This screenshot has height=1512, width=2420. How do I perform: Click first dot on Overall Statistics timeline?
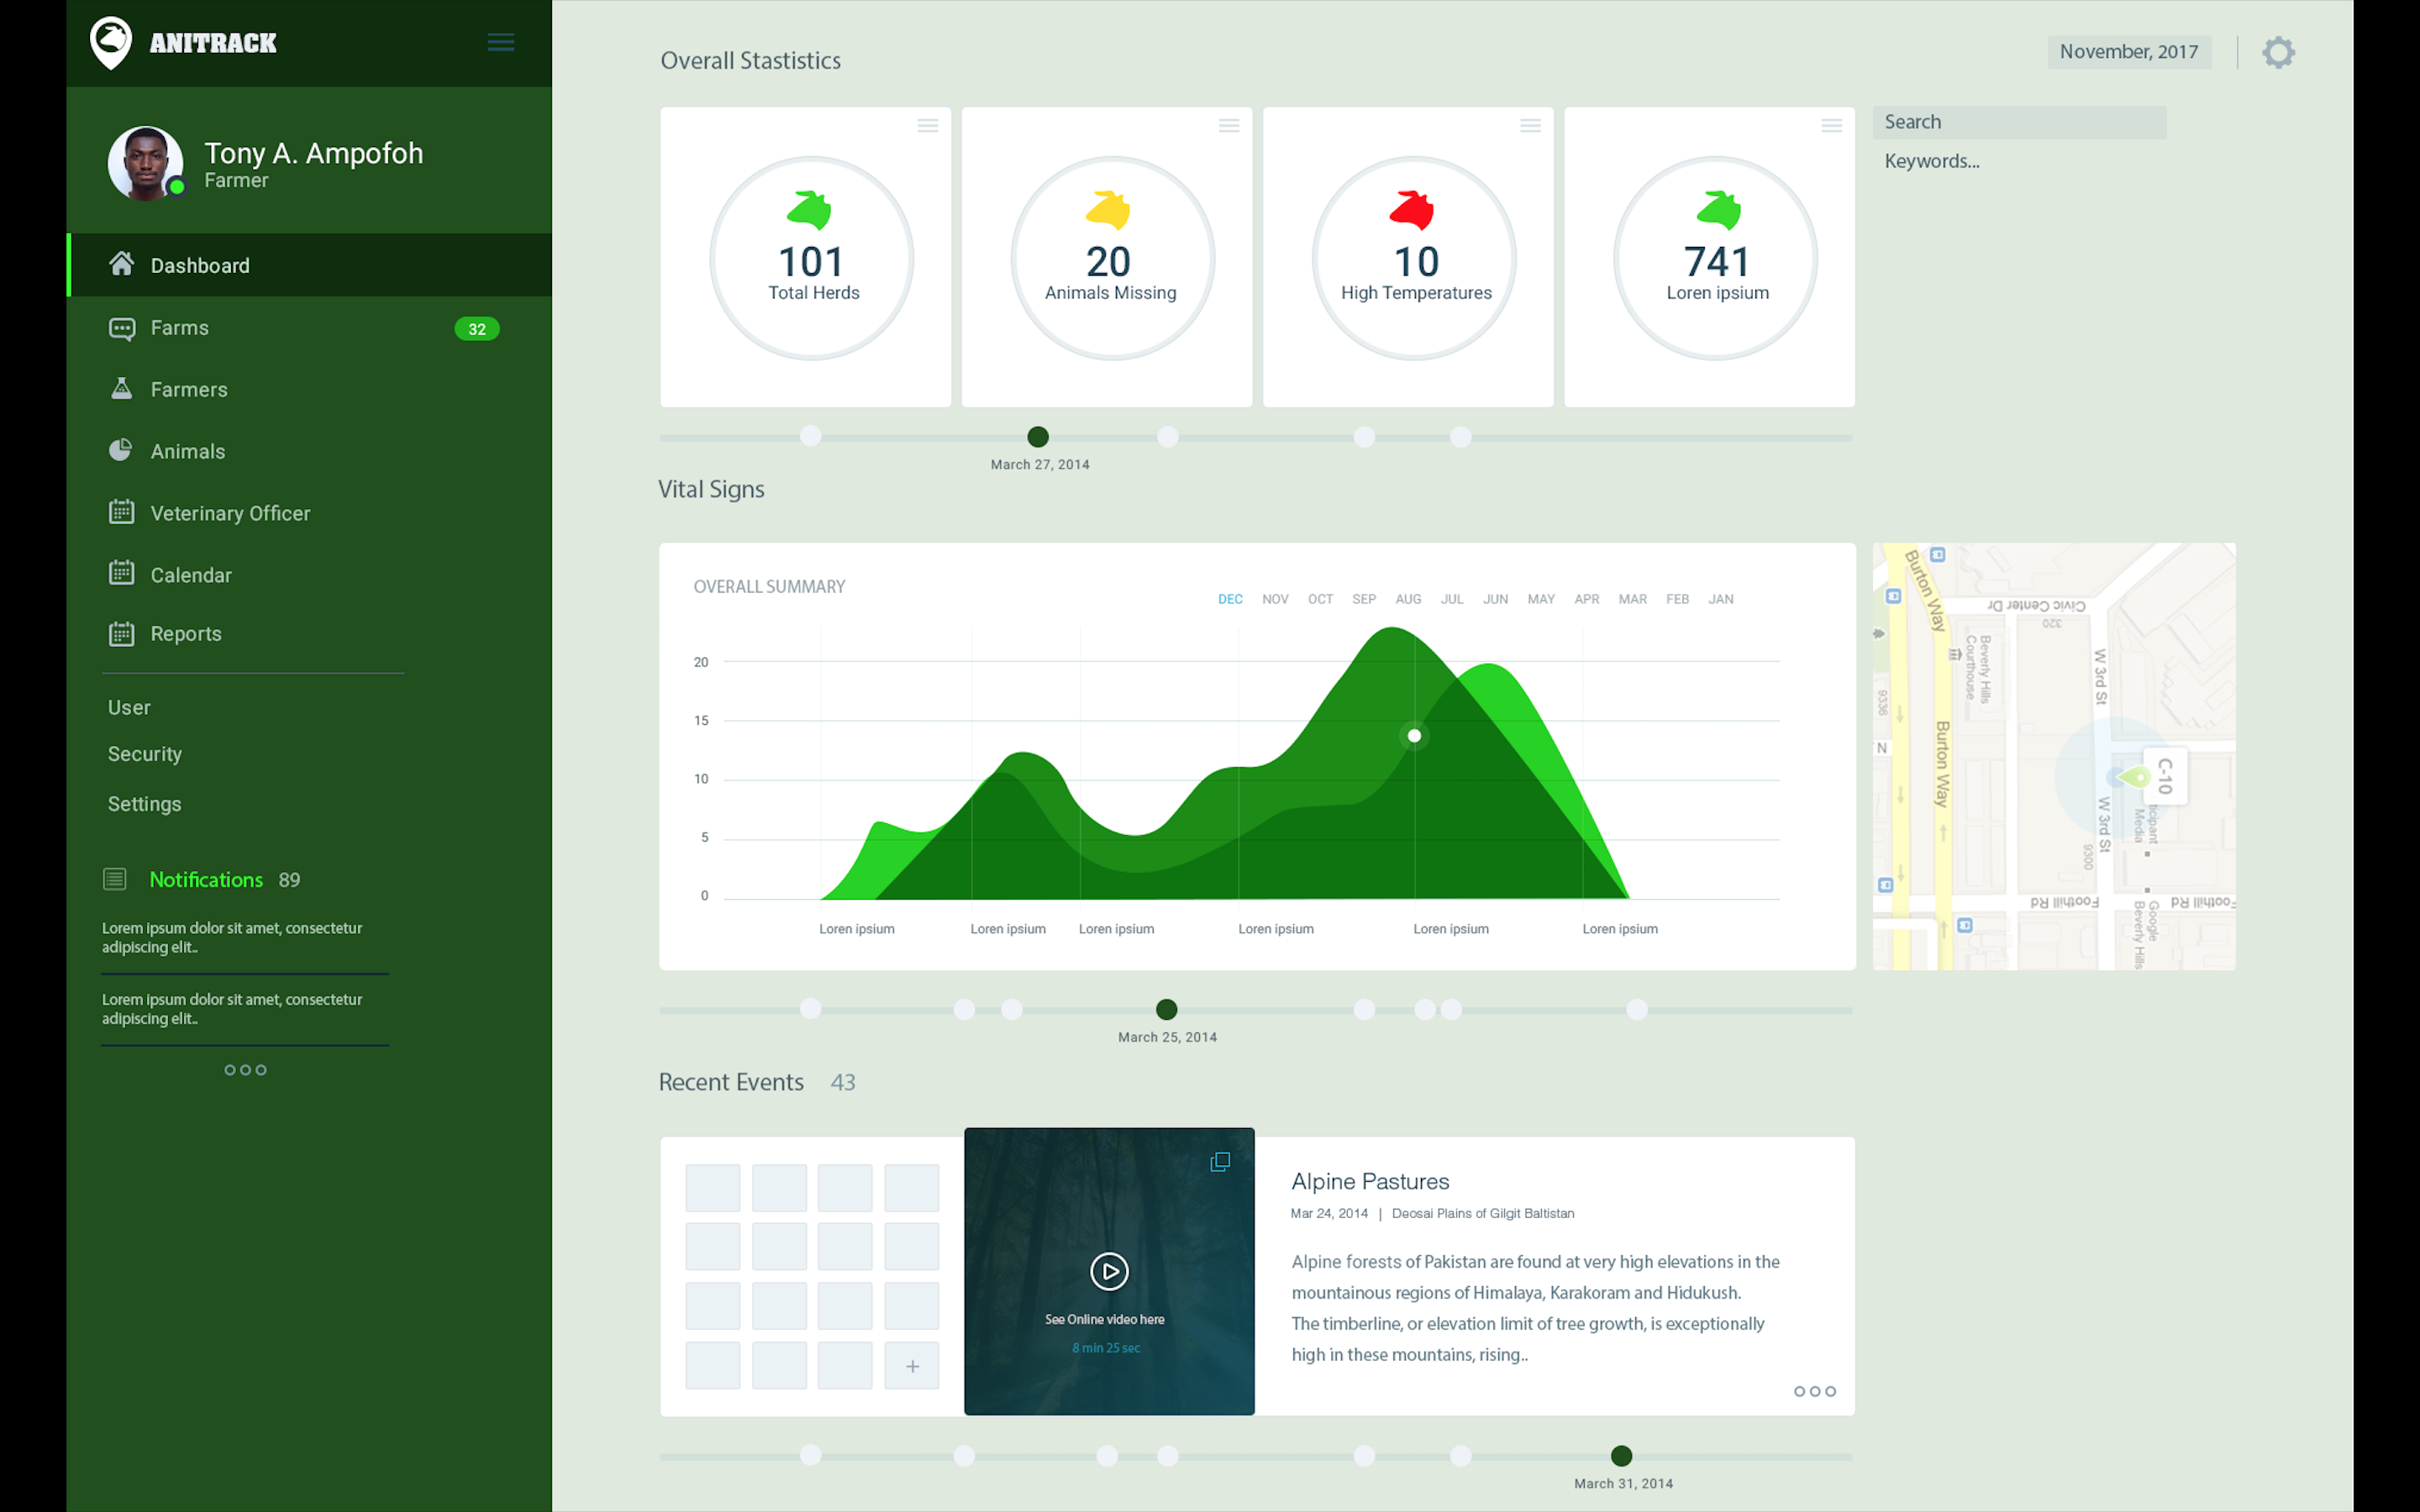pyautogui.click(x=811, y=436)
